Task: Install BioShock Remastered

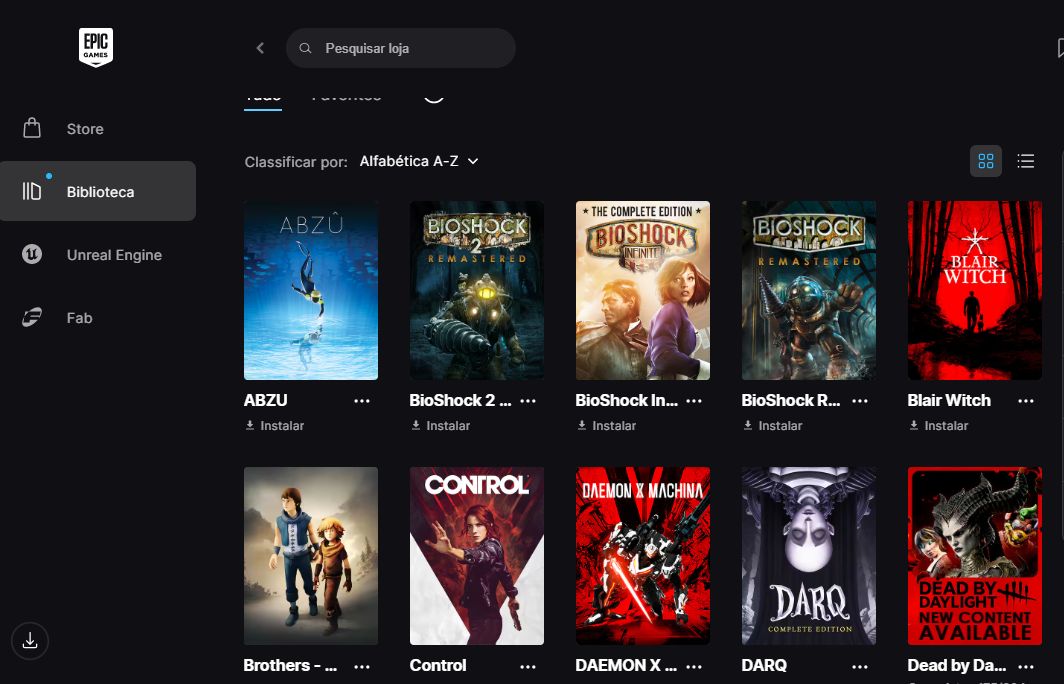Action: pos(773,425)
